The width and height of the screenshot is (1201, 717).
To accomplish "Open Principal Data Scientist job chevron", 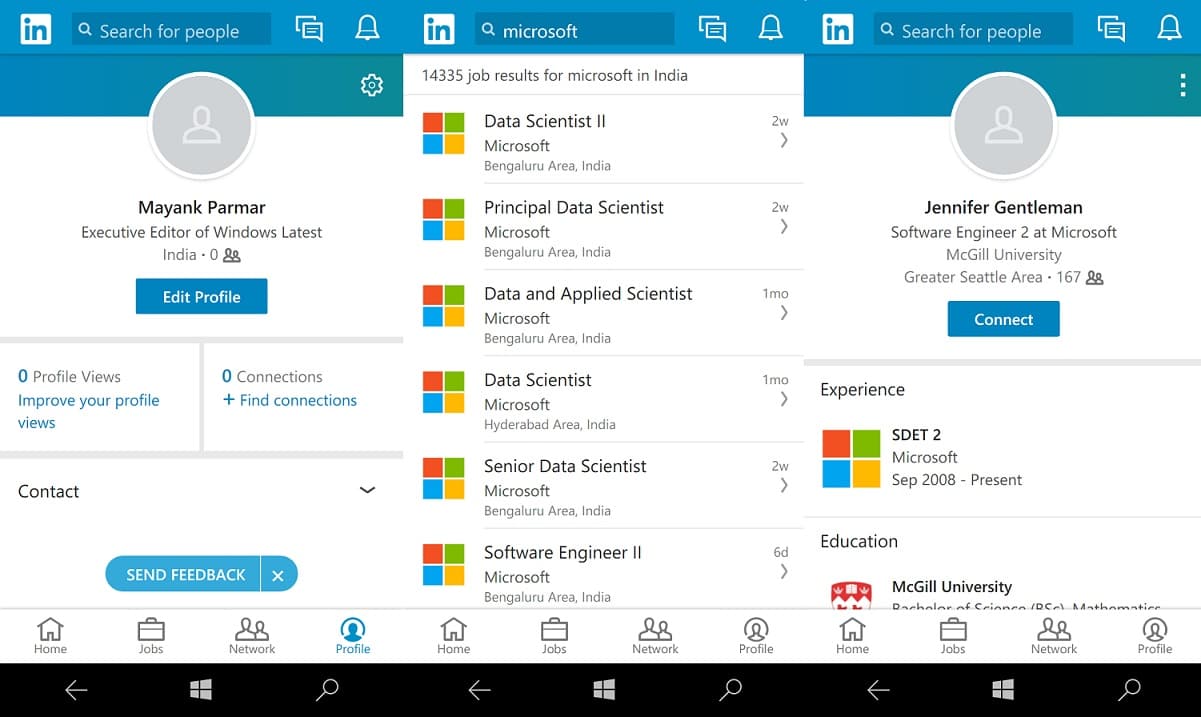I will pos(784,227).
